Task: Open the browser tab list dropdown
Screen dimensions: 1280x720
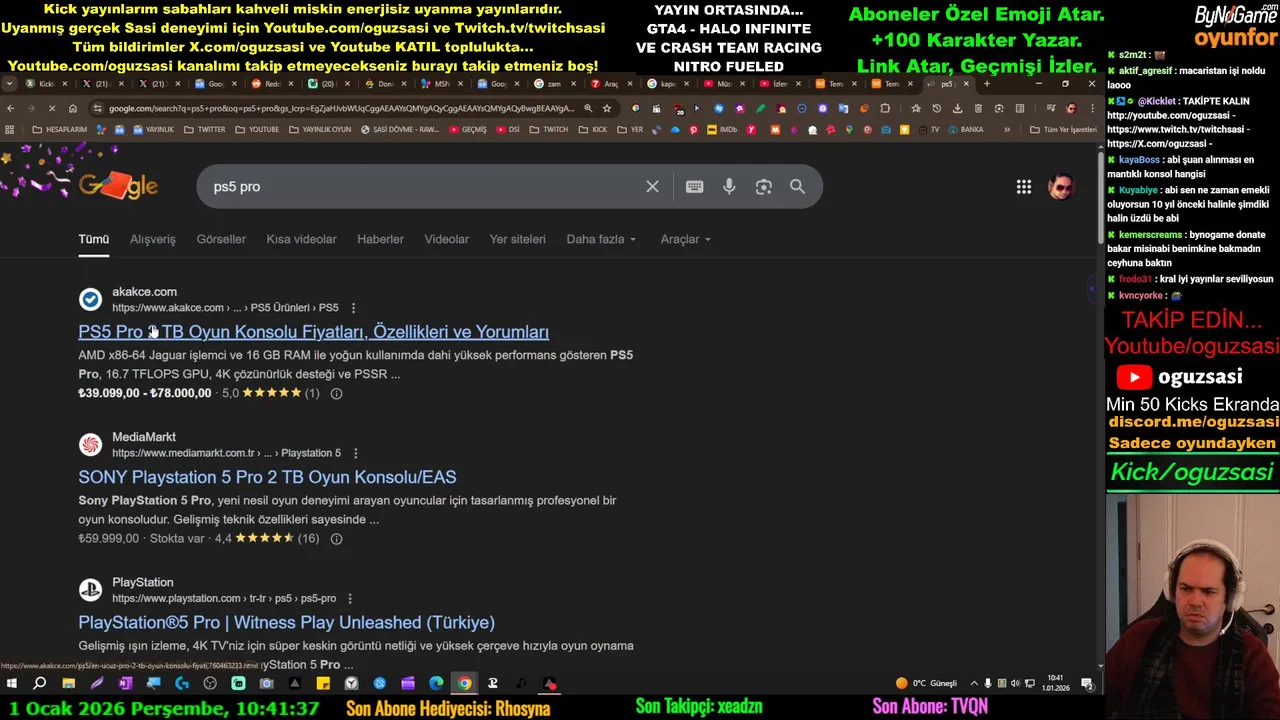Action: (9, 84)
